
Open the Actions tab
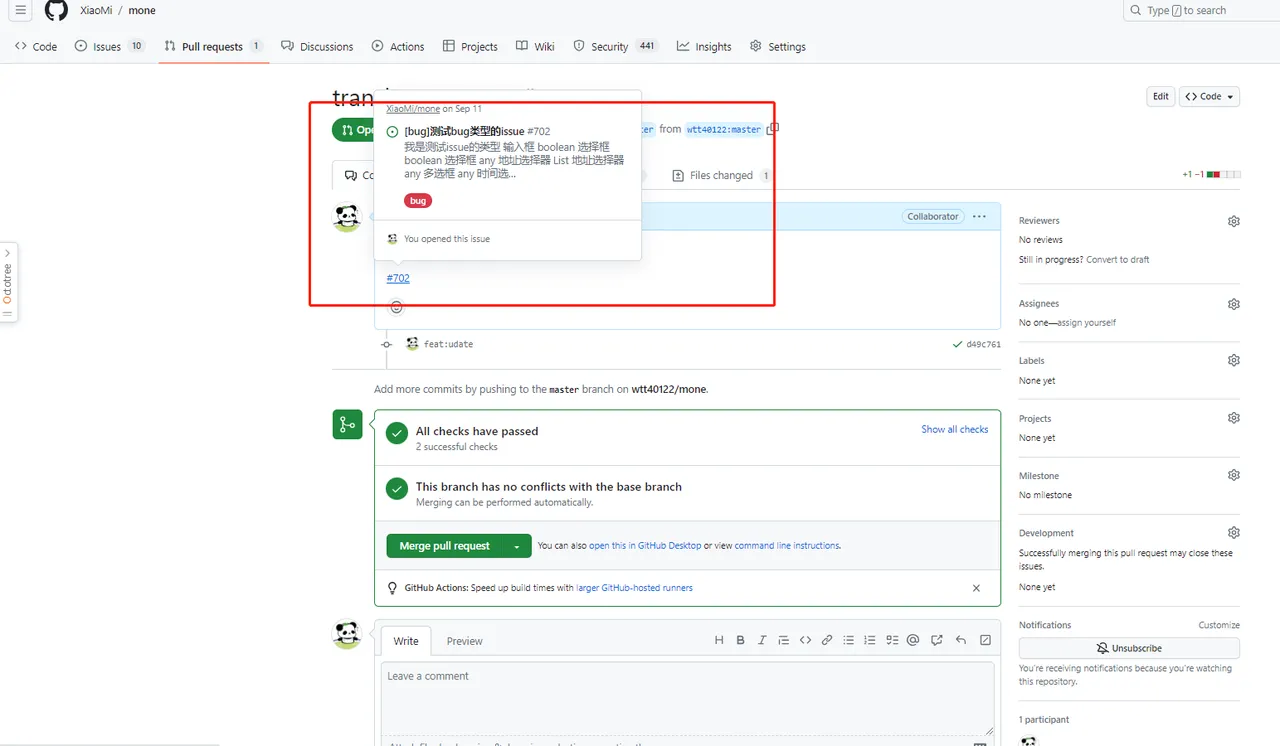coord(398,47)
